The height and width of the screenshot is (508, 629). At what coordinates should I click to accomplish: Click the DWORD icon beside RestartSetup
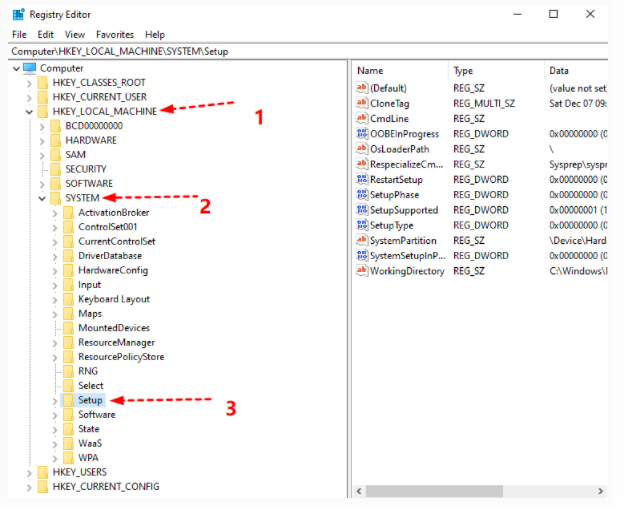click(362, 179)
